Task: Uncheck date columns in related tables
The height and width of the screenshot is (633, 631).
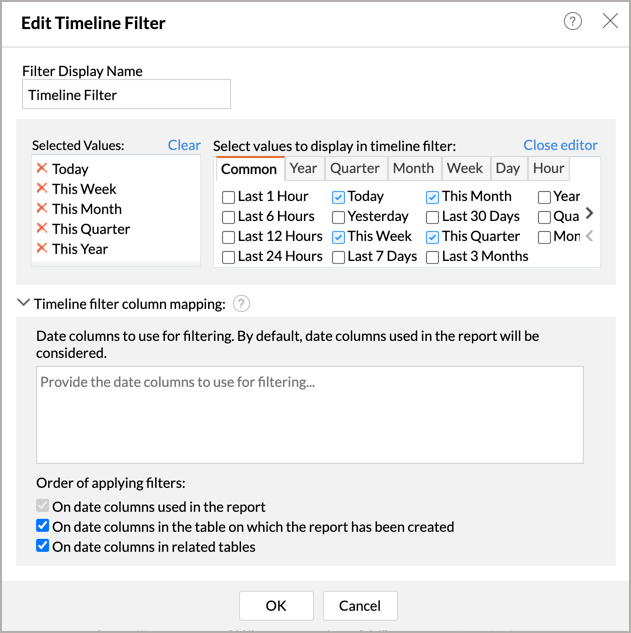Action: (43, 546)
